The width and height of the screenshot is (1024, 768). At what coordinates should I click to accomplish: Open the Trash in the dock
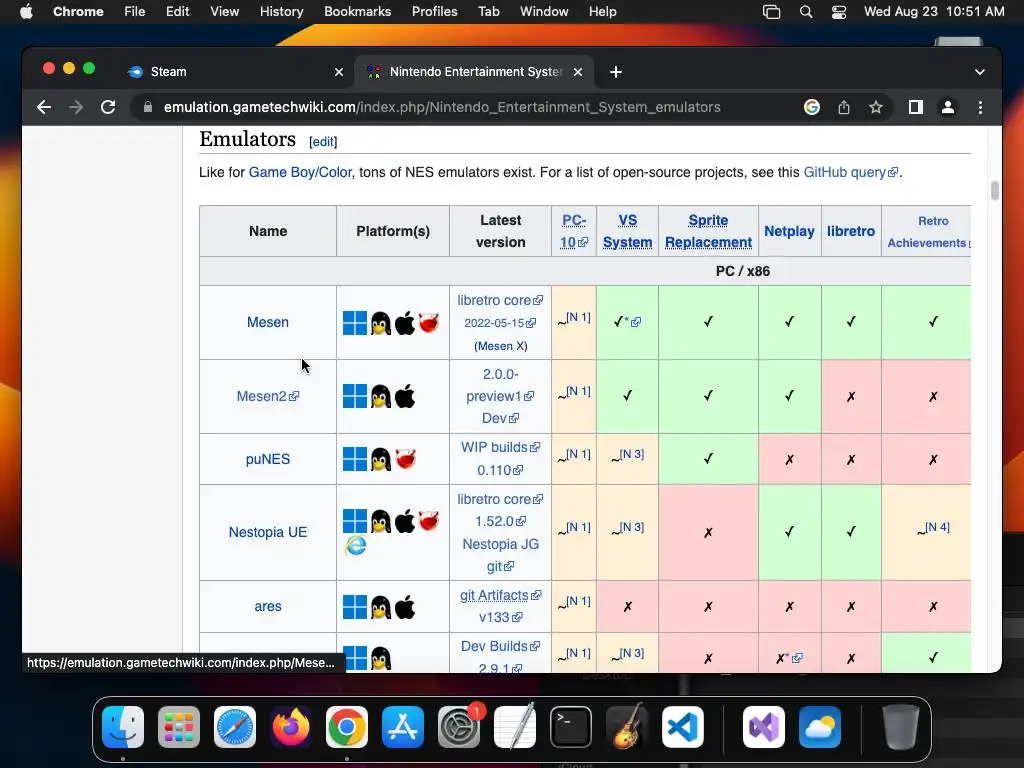901,727
